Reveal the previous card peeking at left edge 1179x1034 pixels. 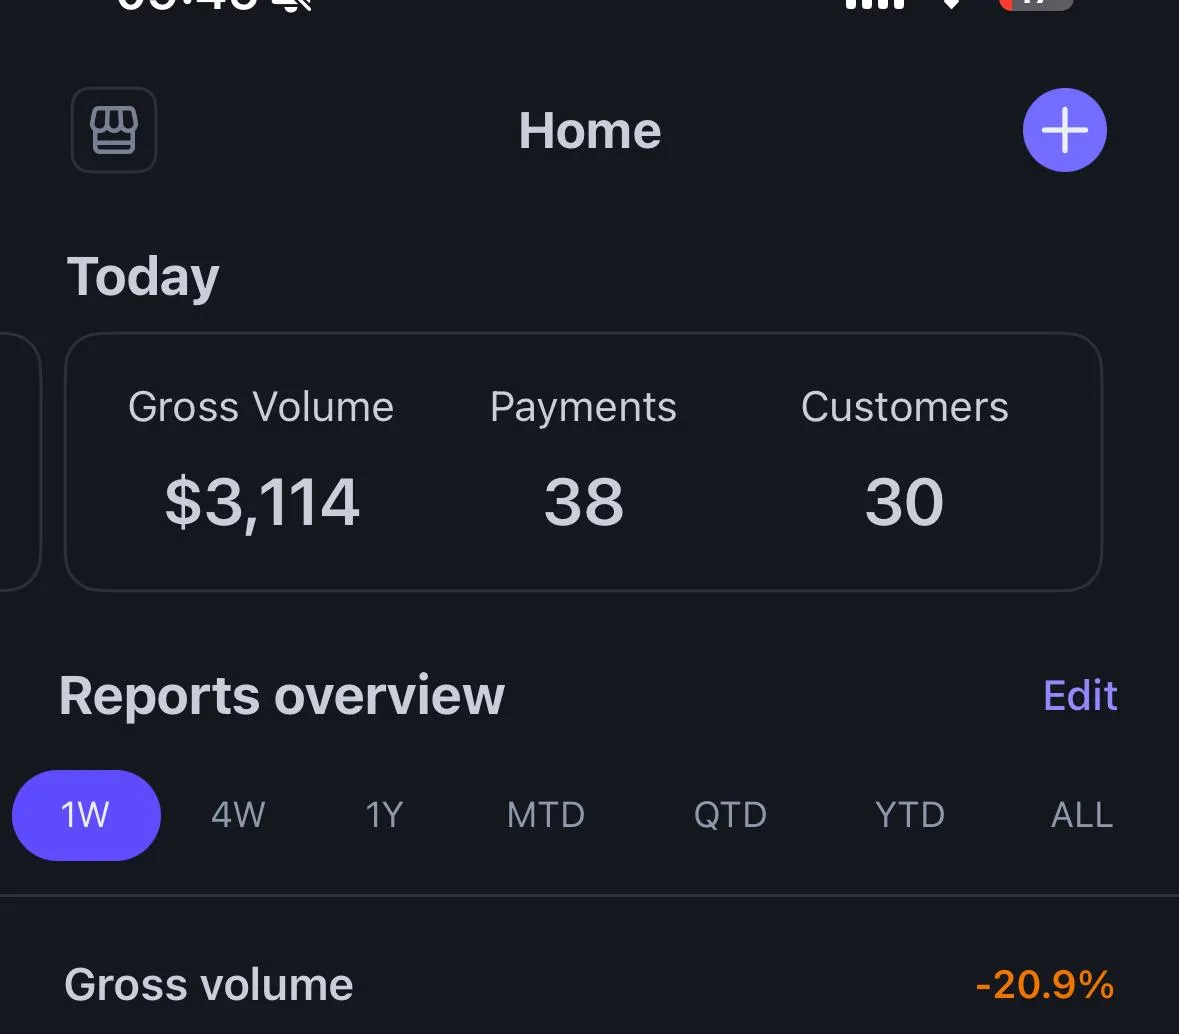(18, 462)
